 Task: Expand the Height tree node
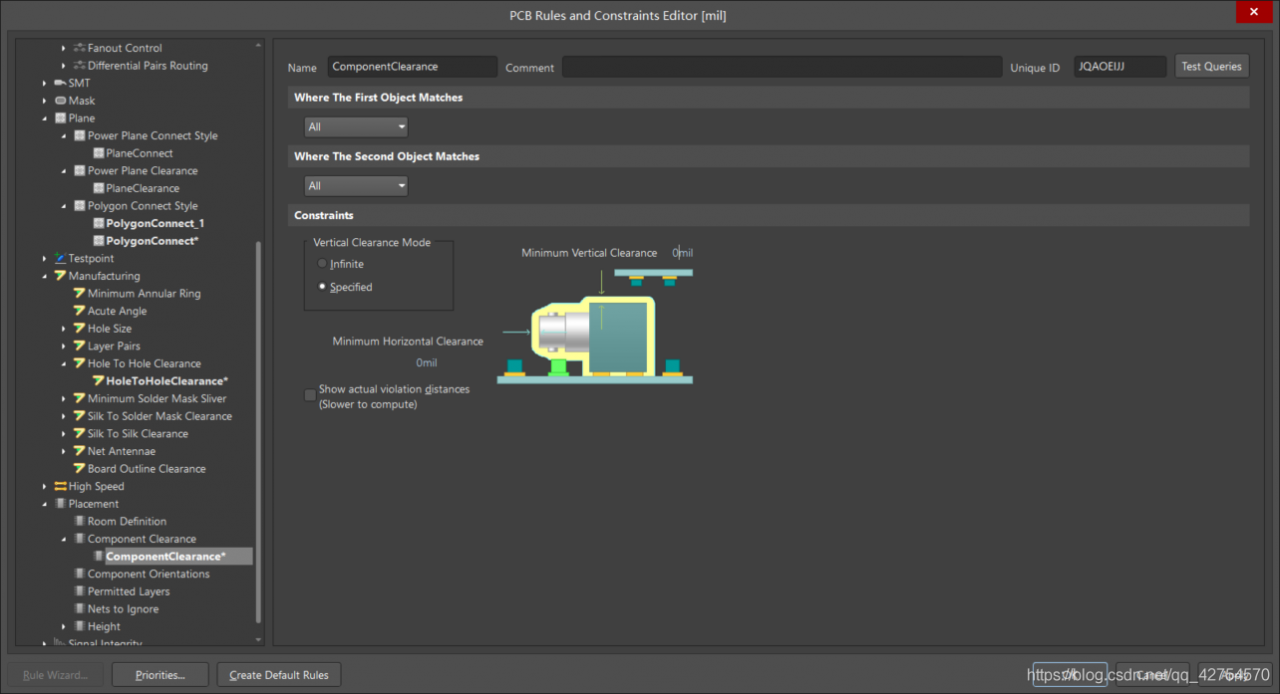64,626
